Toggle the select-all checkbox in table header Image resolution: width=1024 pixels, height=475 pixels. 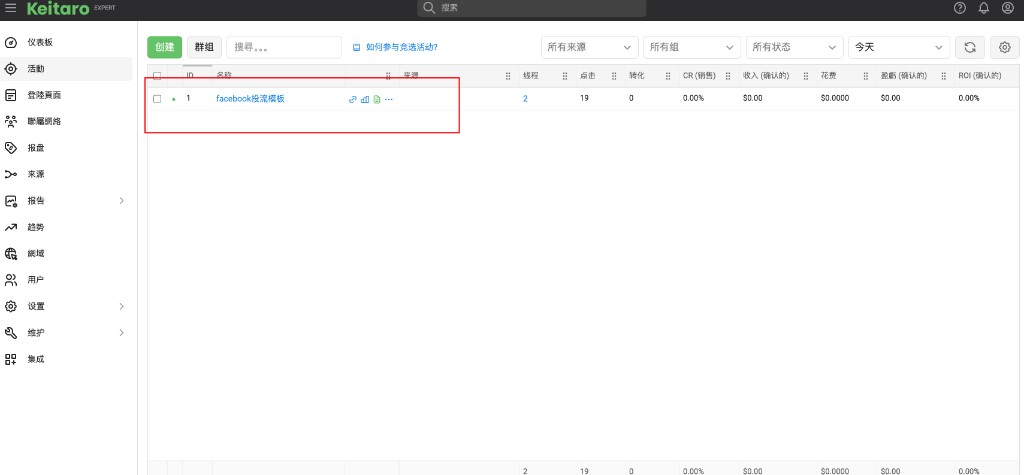coord(157,76)
